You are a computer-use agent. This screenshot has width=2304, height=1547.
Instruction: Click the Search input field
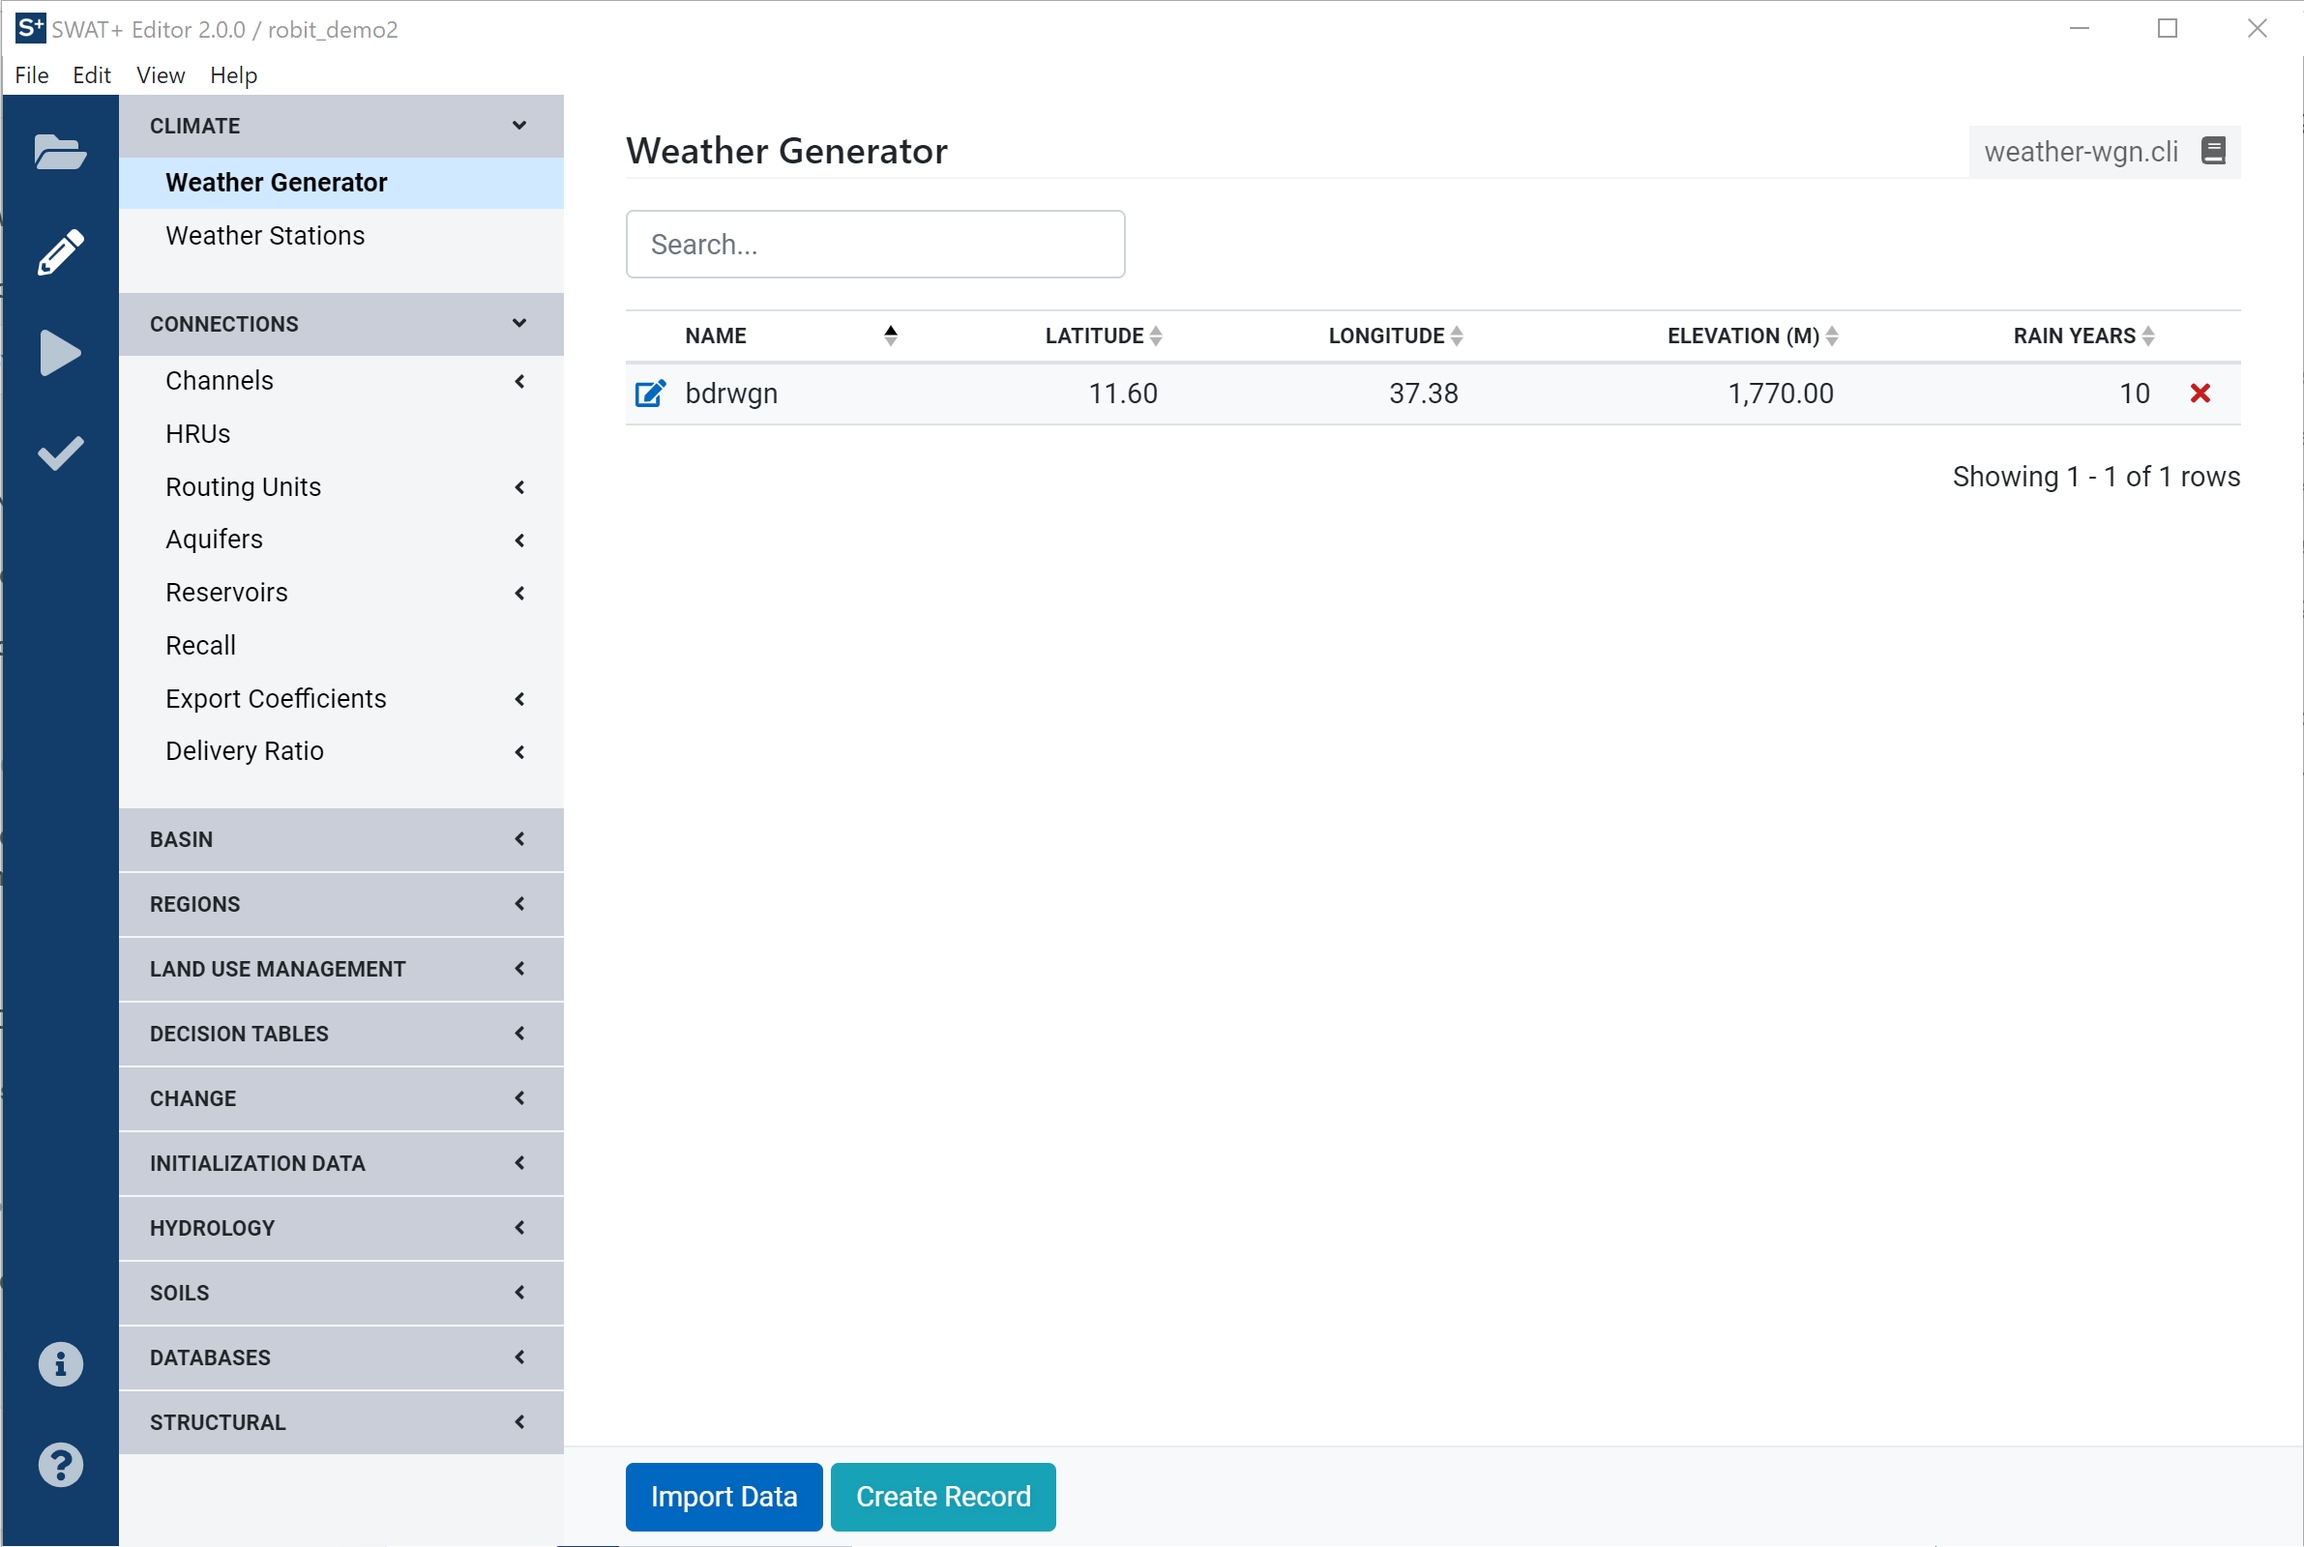click(875, 244)
